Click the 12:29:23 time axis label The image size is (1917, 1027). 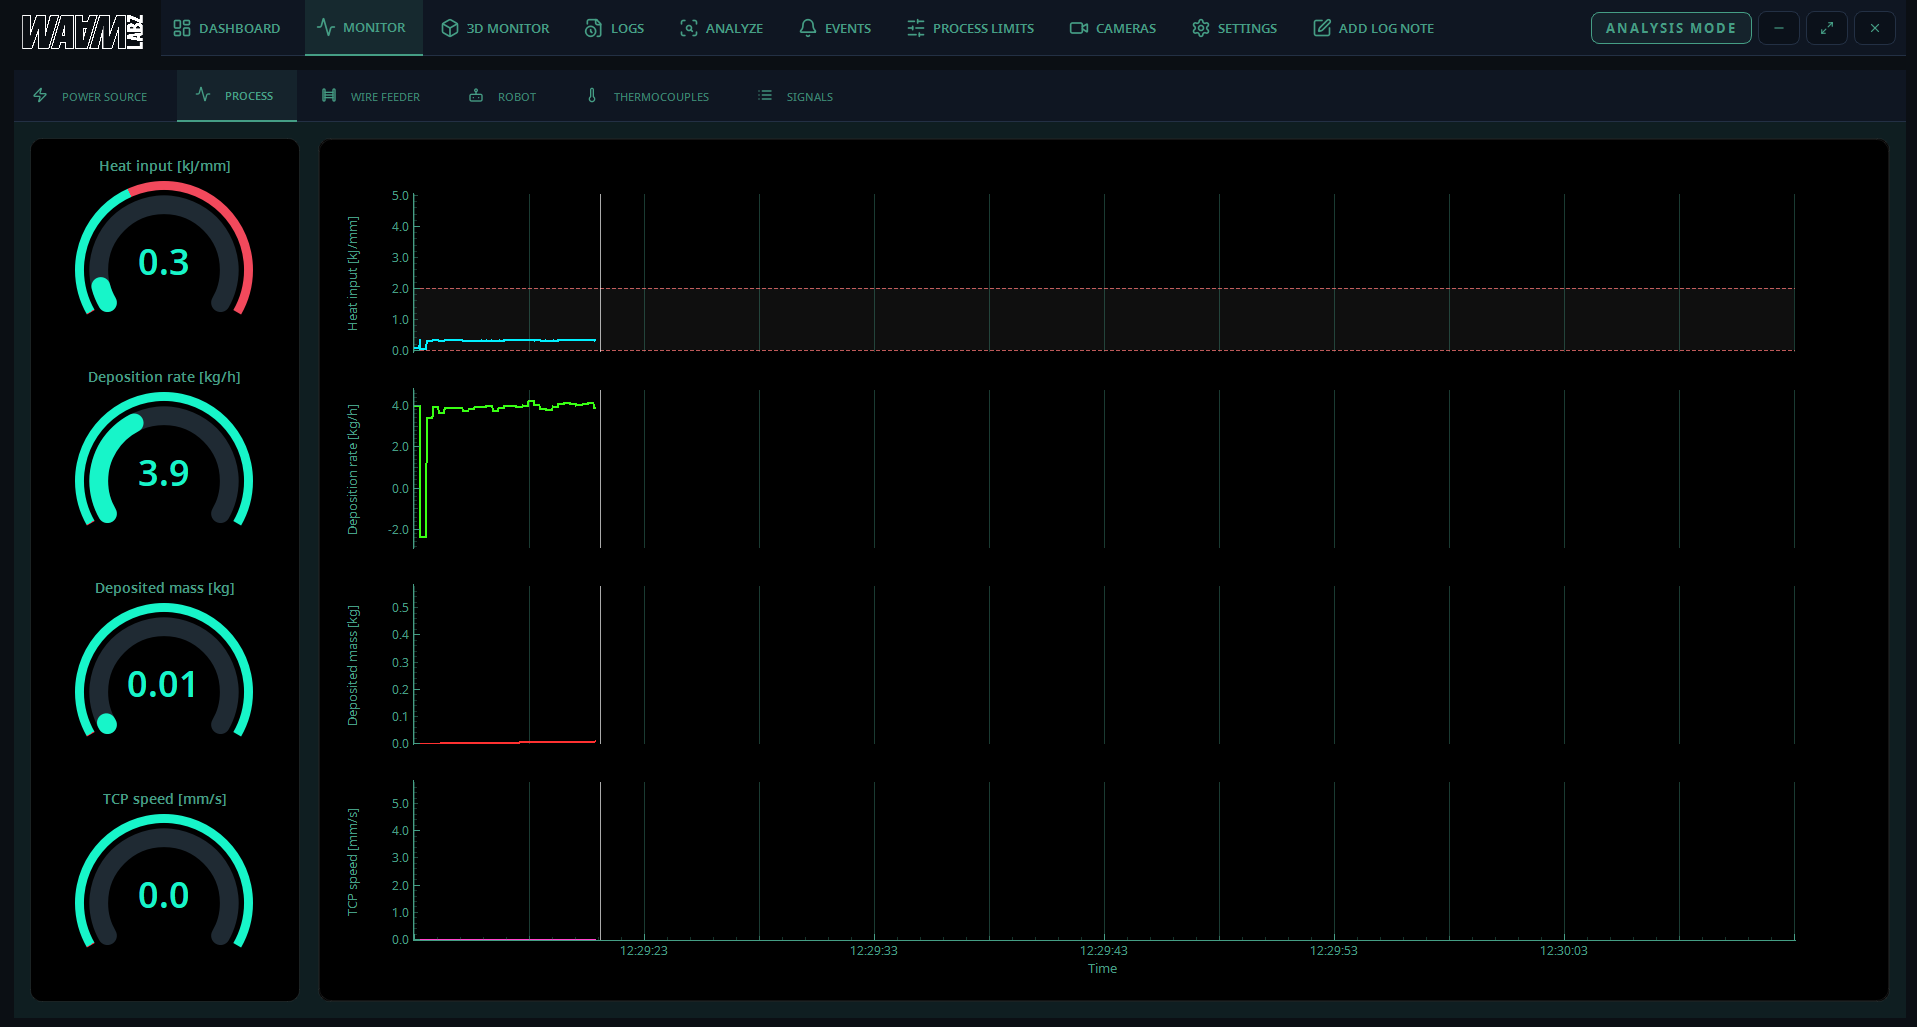(x=644, y=950)
